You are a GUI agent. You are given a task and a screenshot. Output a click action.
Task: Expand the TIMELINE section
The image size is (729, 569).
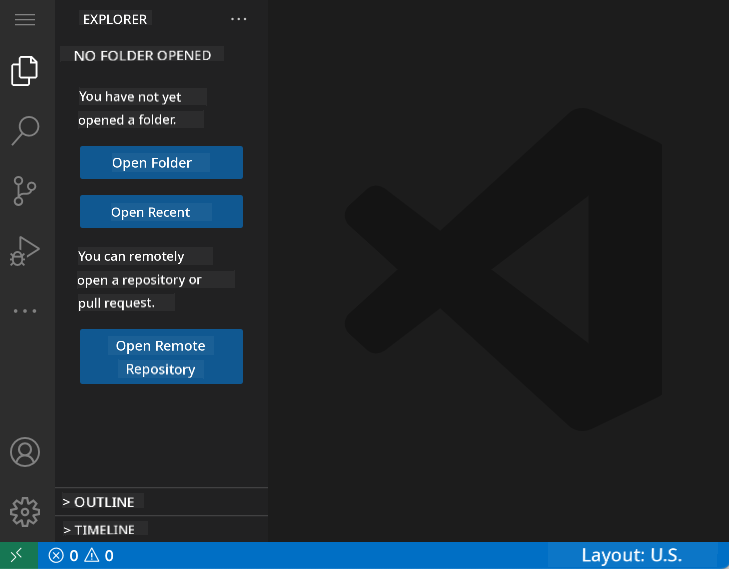[x=104, y=529]
